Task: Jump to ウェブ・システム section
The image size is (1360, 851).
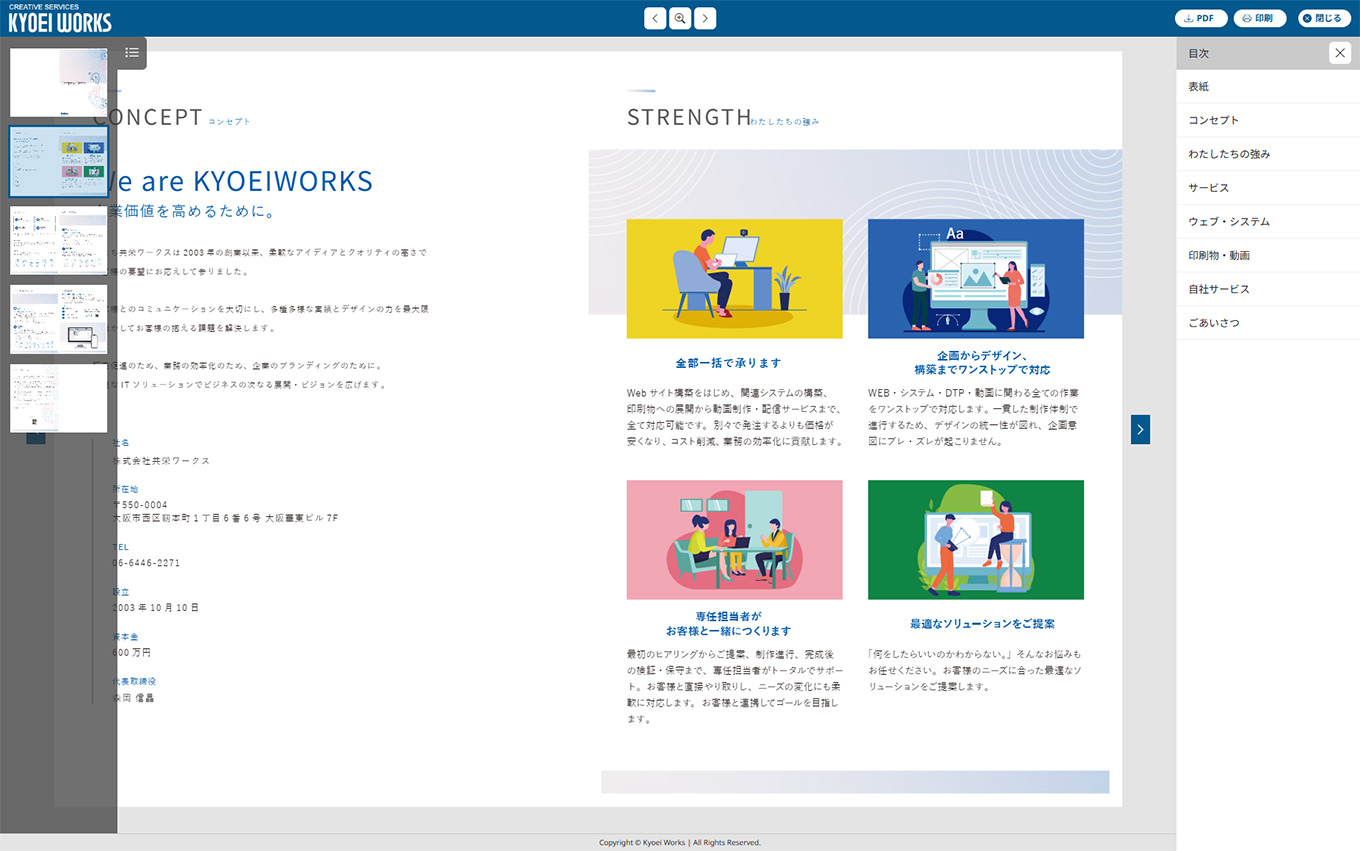Action: (1268, 221)
